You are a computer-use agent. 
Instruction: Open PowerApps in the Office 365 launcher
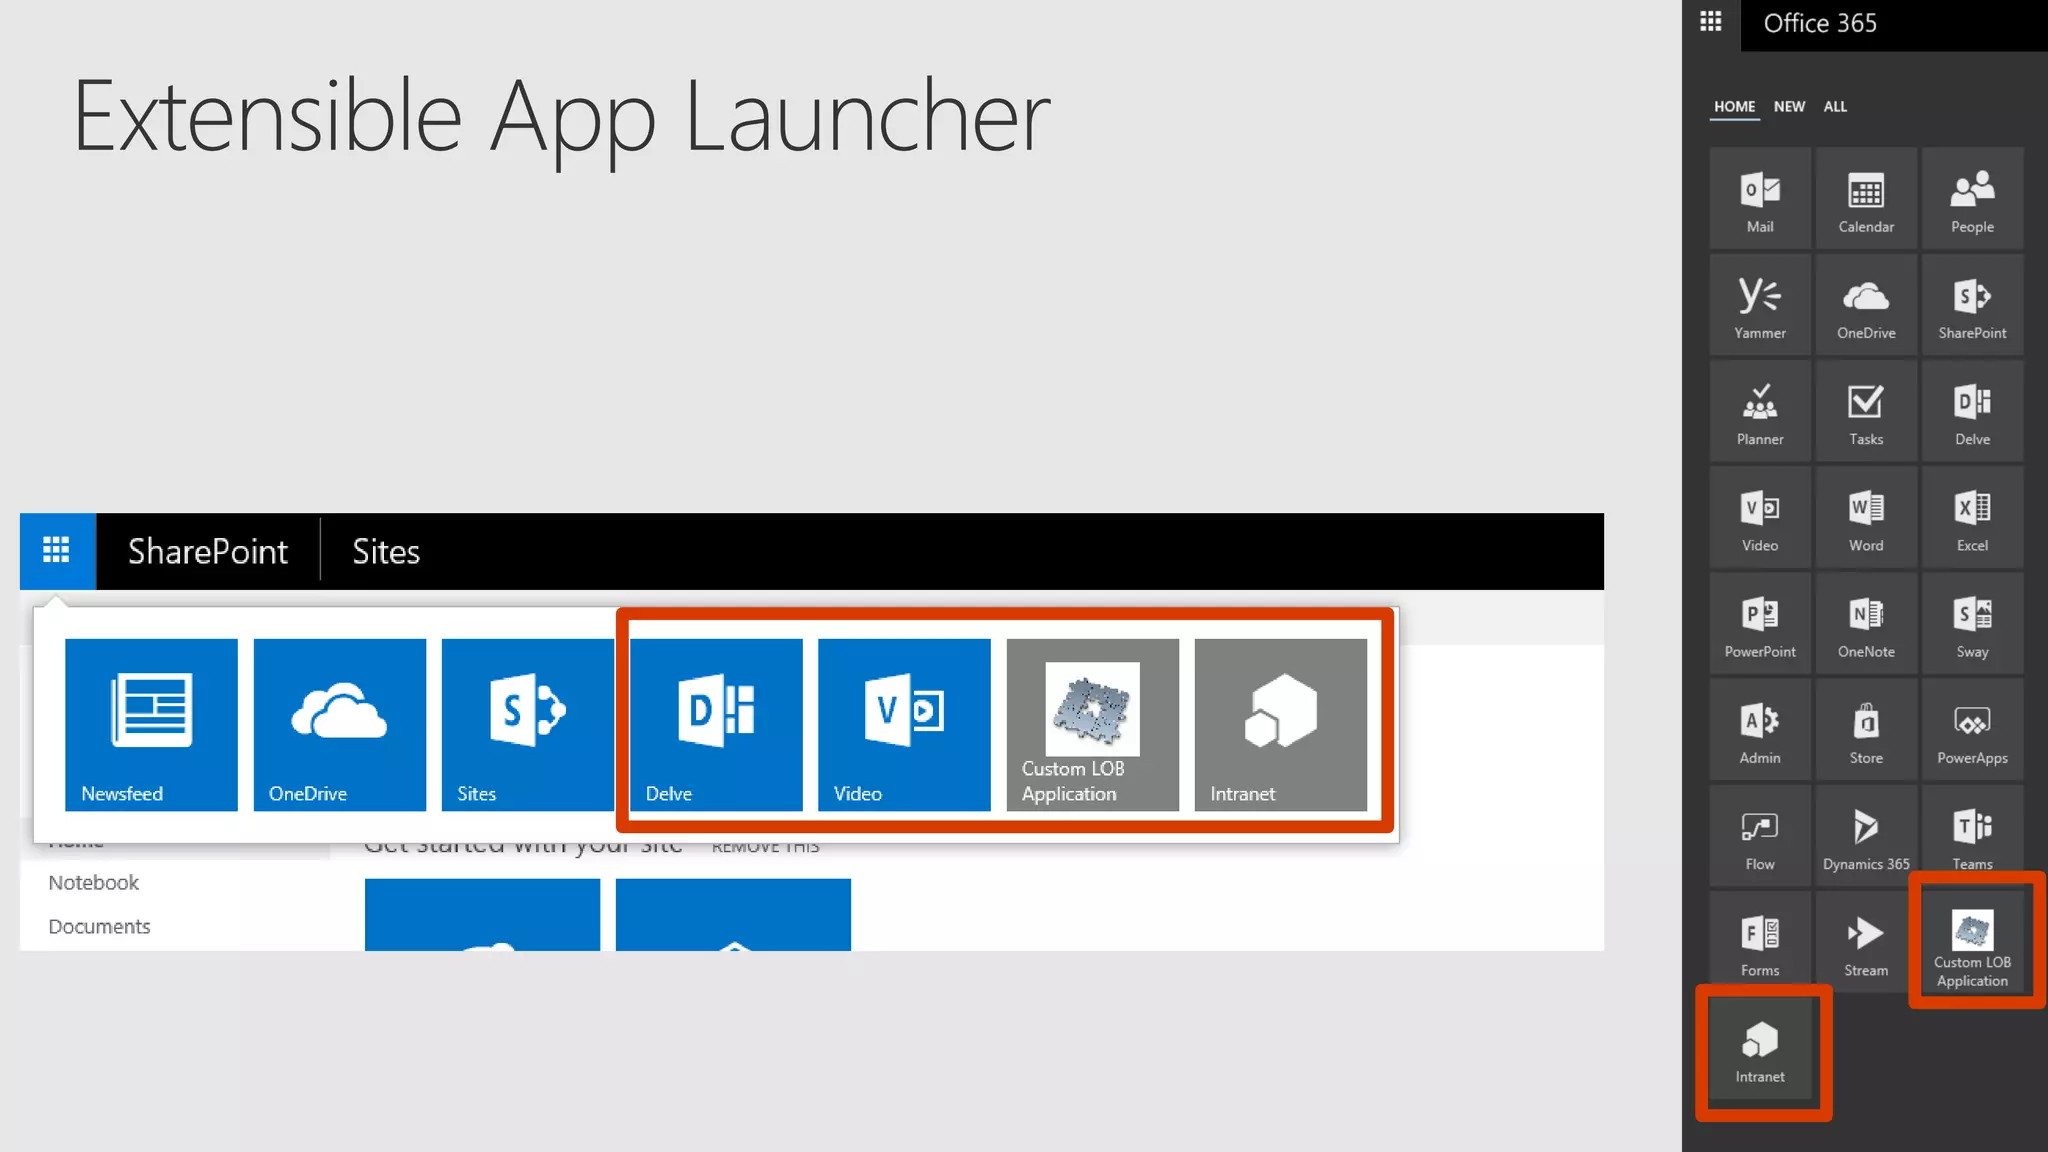coord(1971,730)
